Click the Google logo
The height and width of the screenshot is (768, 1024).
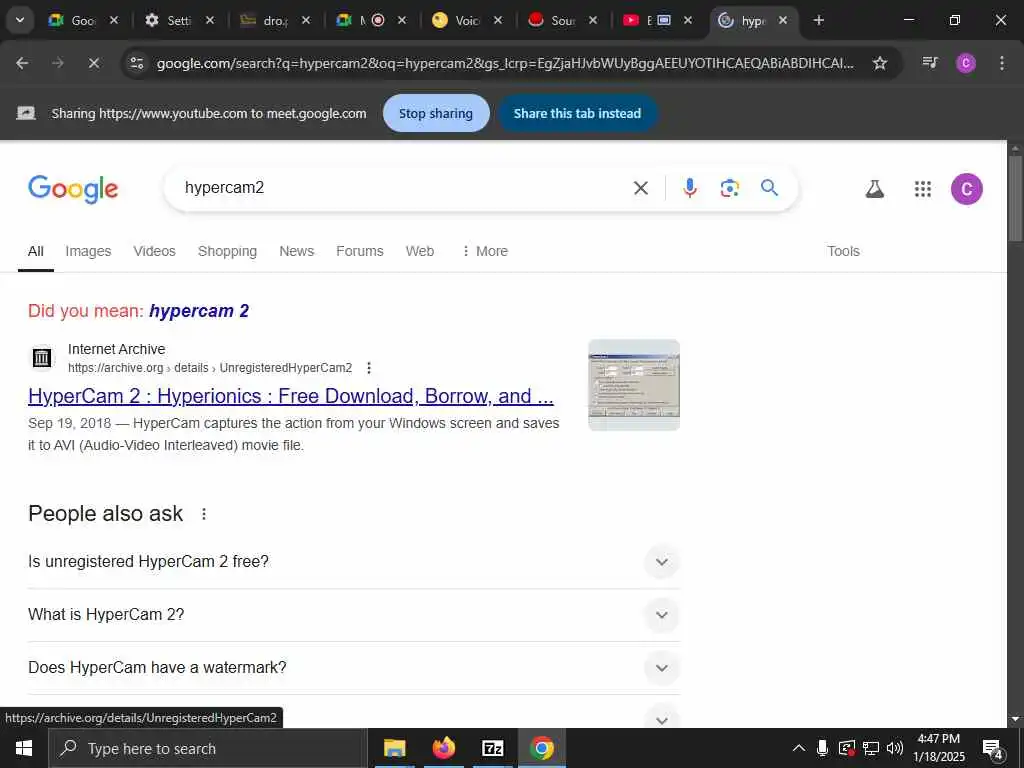tap(73, 189)
